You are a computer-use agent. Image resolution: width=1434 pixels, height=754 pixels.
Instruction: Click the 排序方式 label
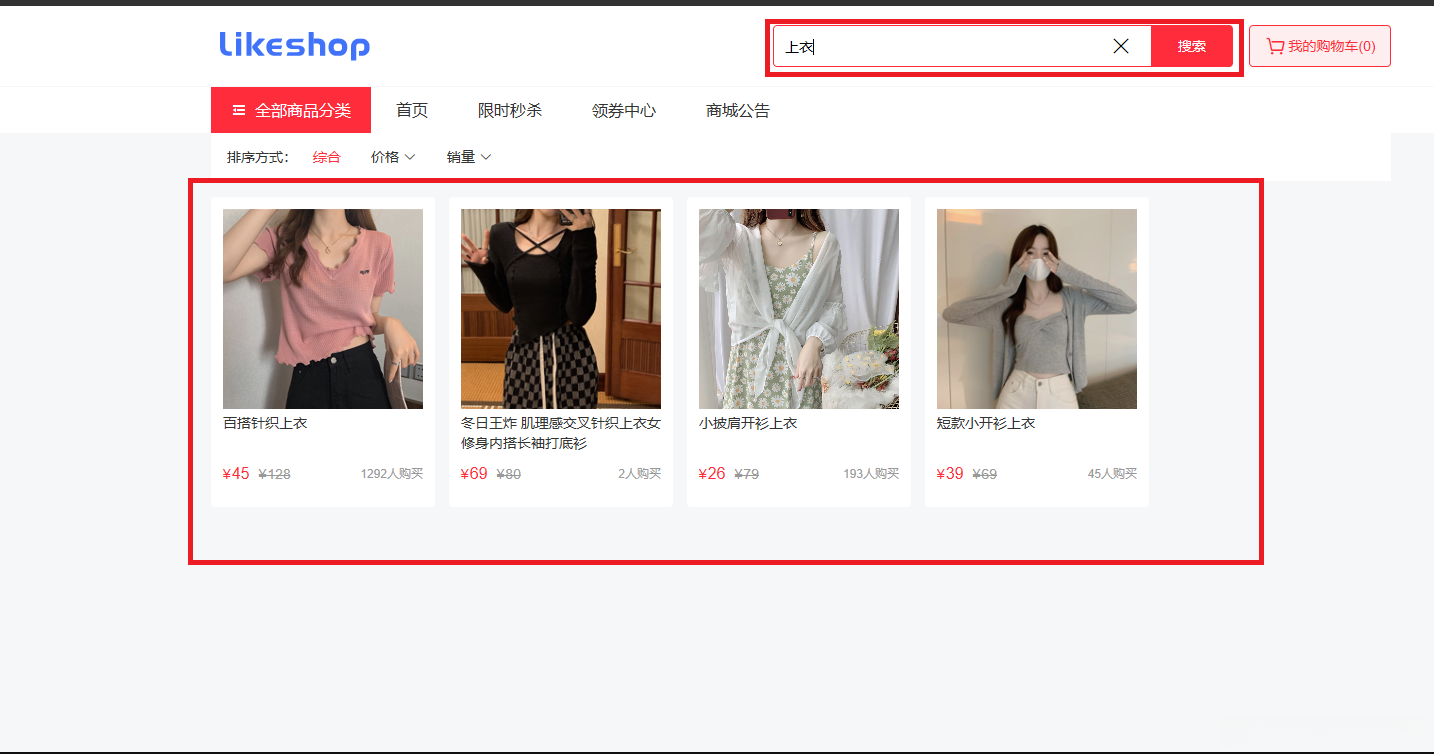[x=258, y=157]
